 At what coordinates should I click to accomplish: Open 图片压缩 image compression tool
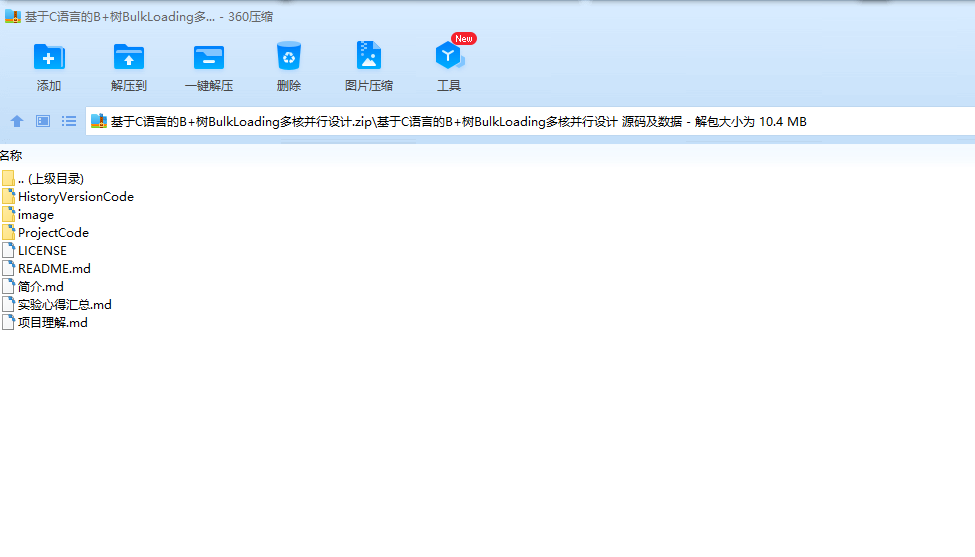pos(369,56)
